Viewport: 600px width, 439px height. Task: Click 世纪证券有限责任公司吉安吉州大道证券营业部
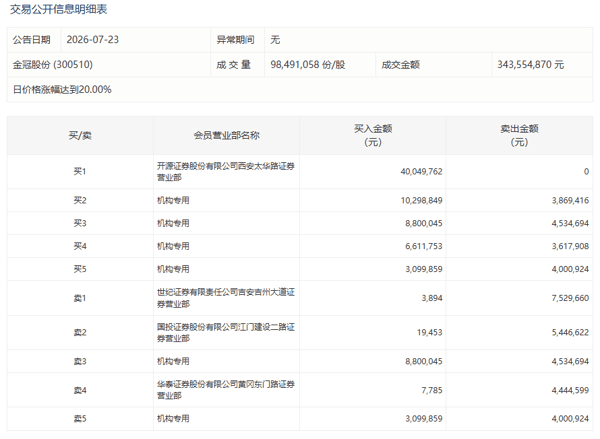click(226, 298)
